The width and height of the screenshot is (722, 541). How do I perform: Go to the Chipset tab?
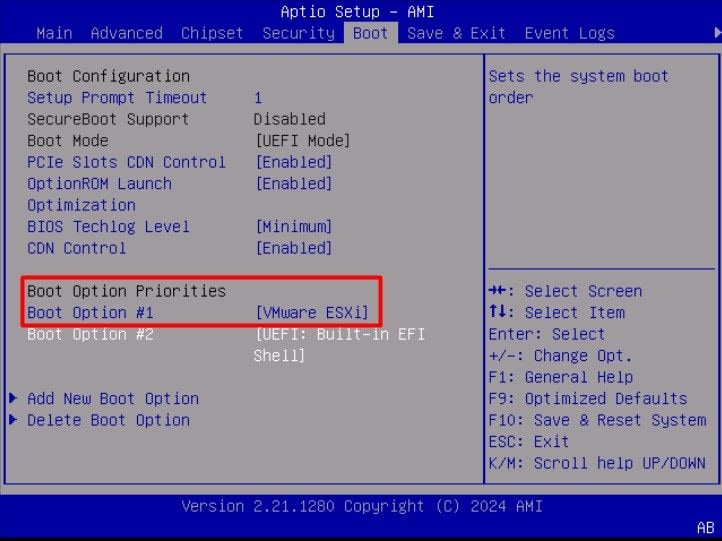click(x=212, y=33)
